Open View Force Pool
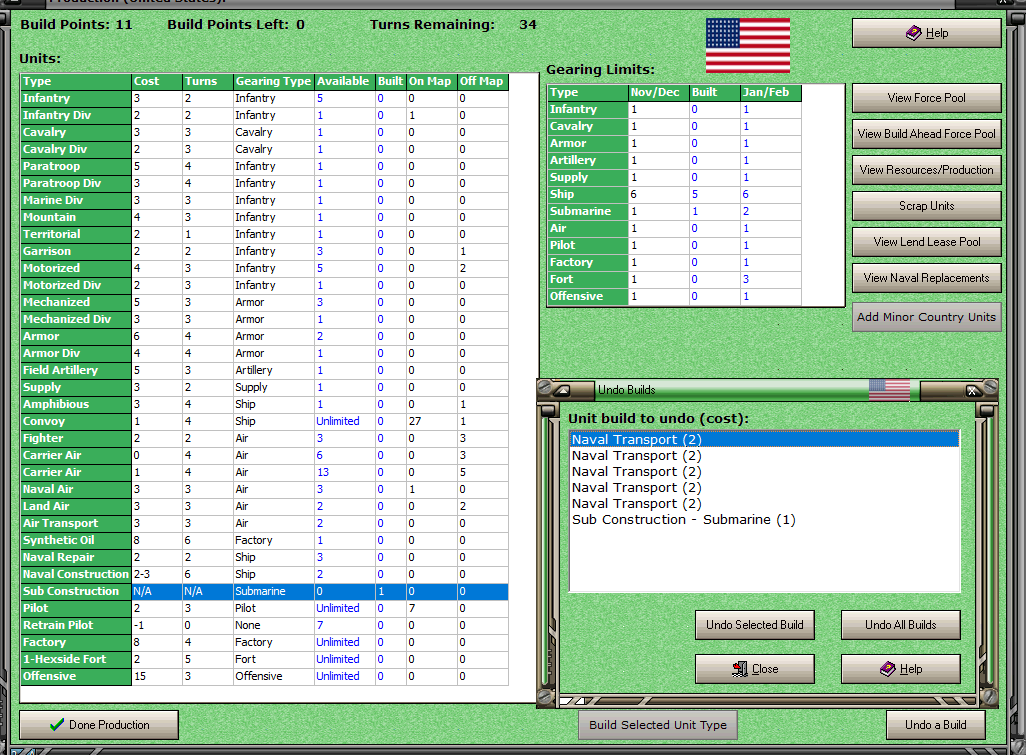Image resolution: width=1026 pixels, height=755 pixels. tap(926, 97)
